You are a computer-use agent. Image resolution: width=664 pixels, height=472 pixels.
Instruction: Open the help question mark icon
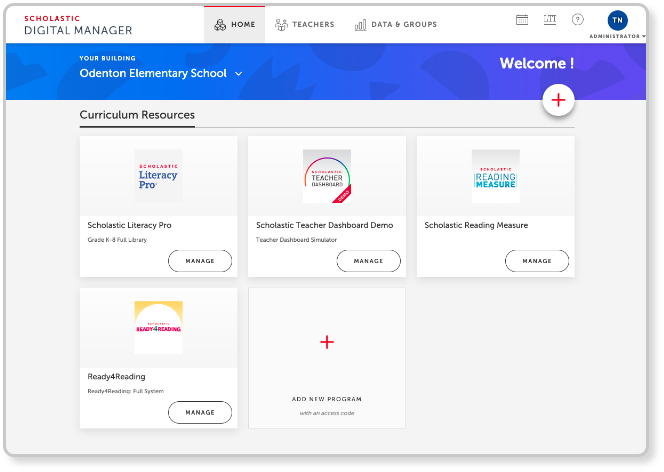pos(578,19)
